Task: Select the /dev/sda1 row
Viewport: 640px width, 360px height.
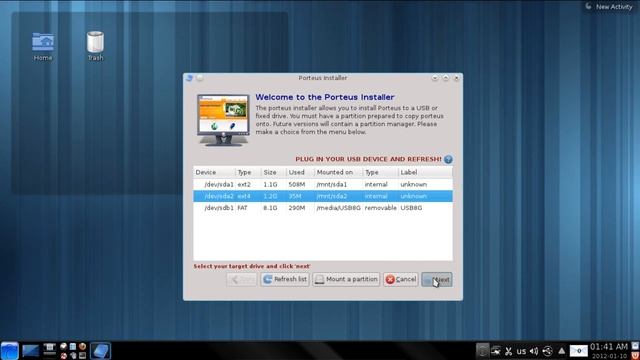Action: [323, 184]
